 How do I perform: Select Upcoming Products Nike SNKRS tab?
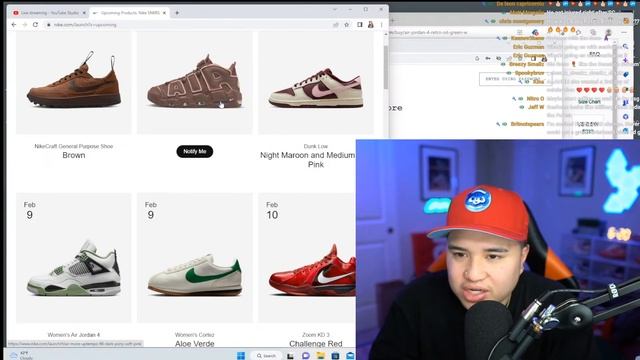click(129, 13)
